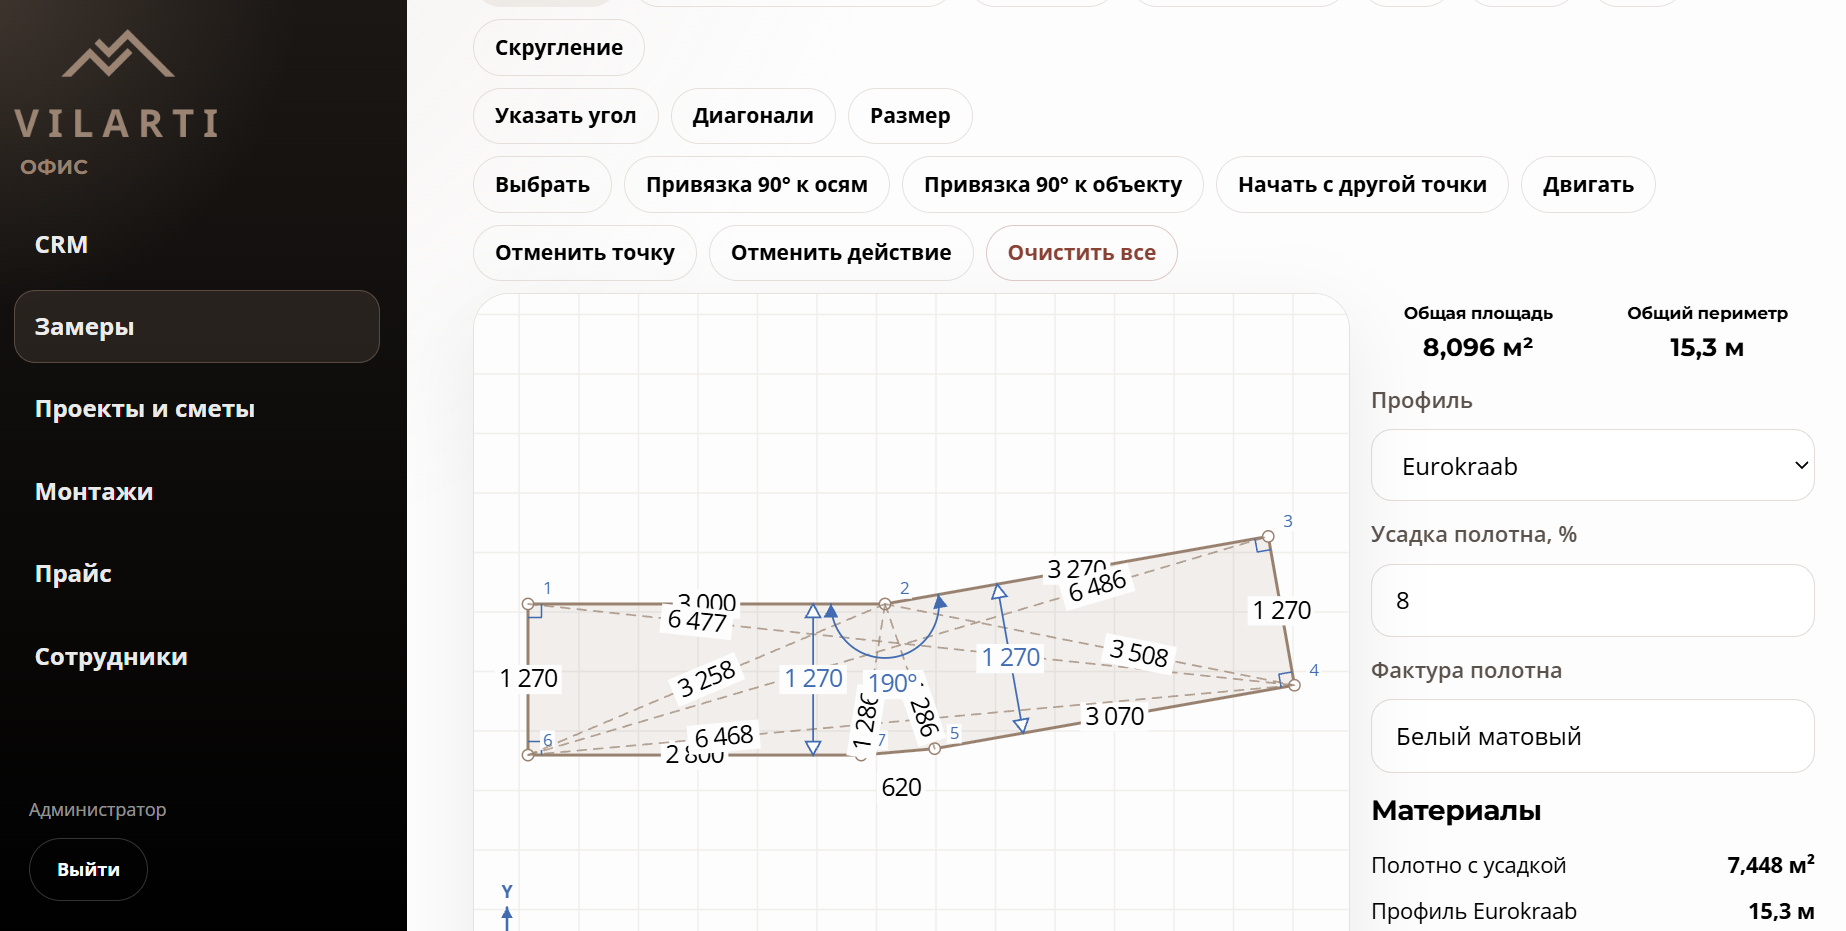
Task: Click the Общий периметр 15,3 м value
Action: click(1707, 348)
